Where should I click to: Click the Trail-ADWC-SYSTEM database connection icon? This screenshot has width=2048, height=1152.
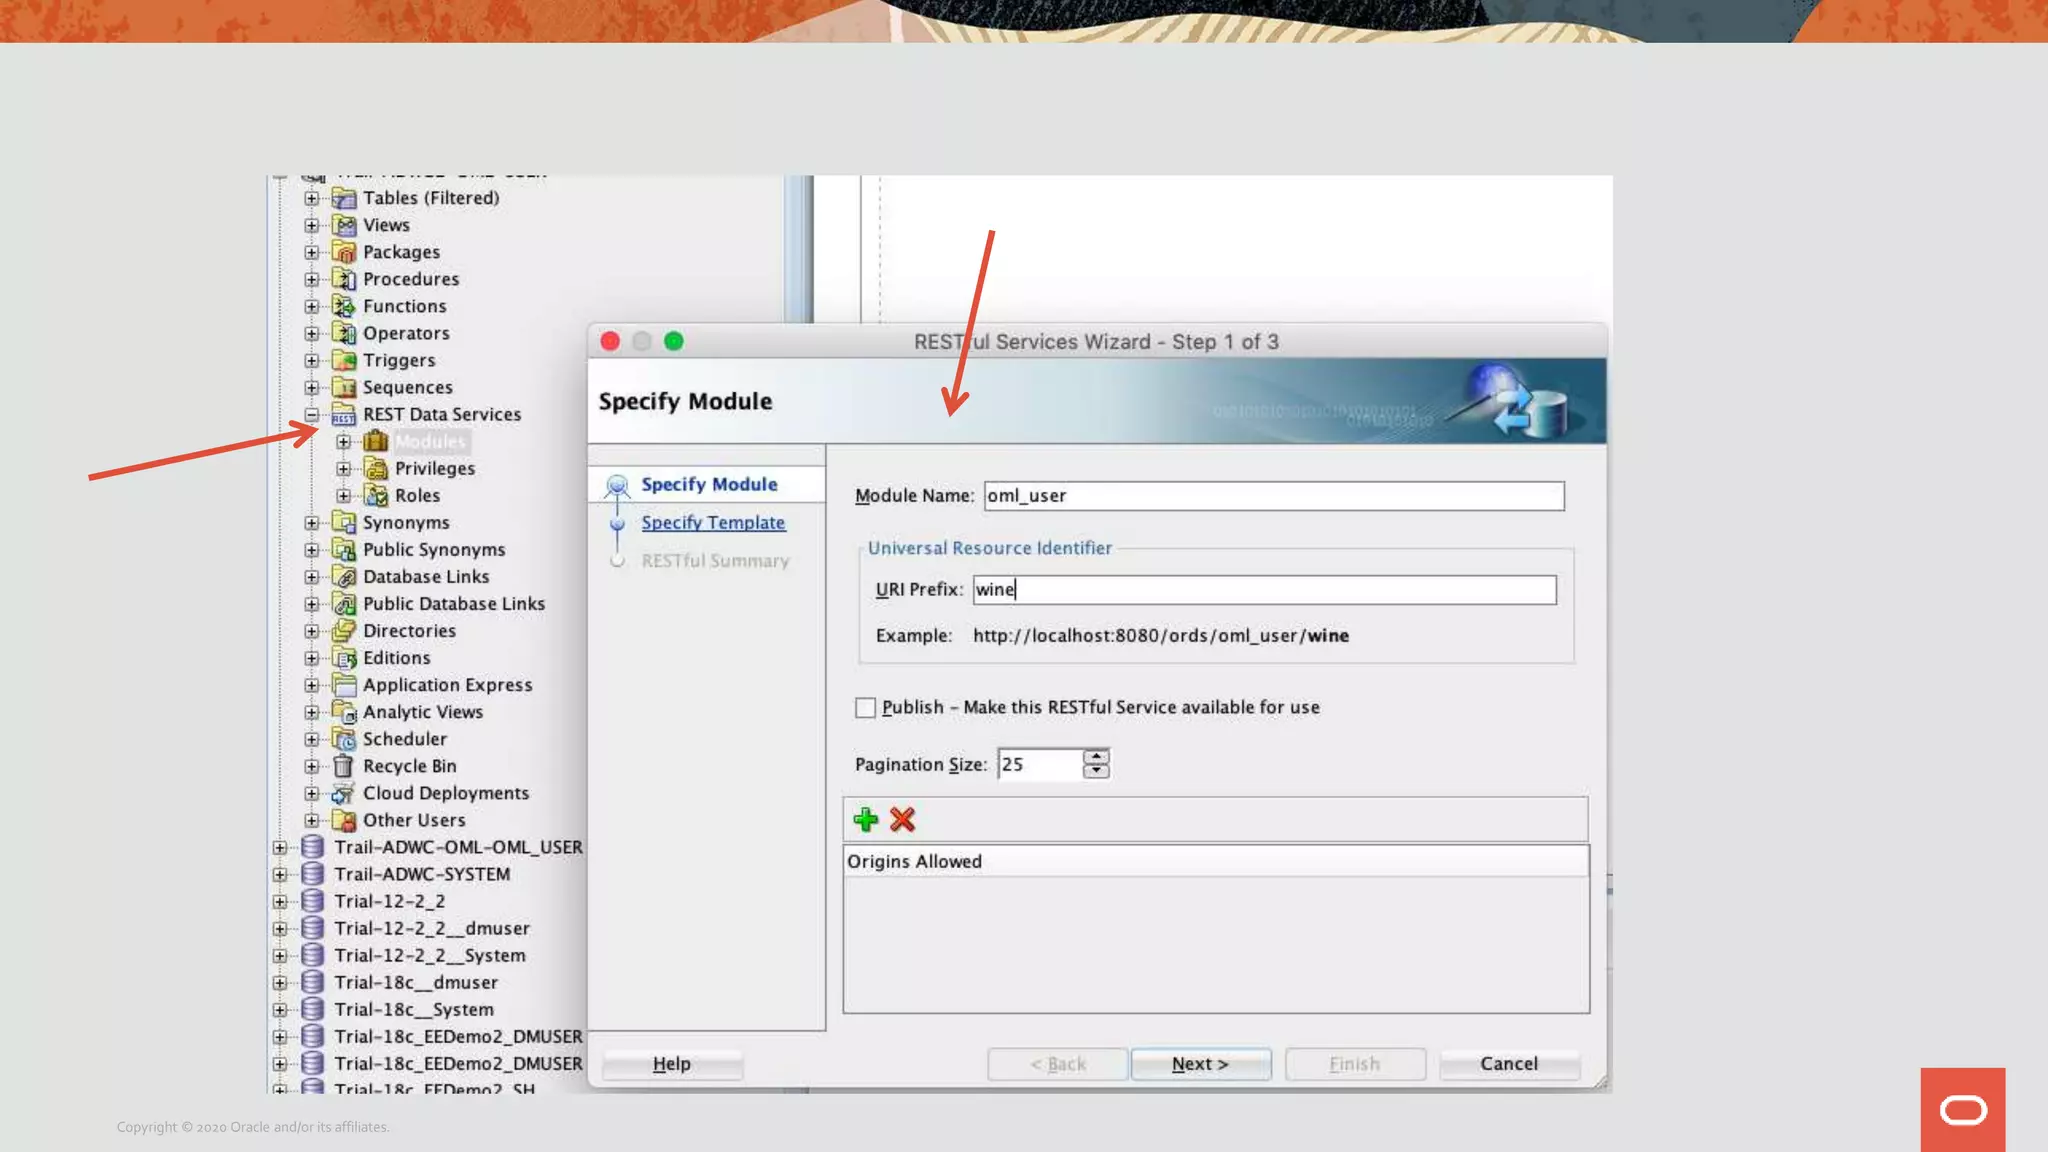(x=312, y=874)
